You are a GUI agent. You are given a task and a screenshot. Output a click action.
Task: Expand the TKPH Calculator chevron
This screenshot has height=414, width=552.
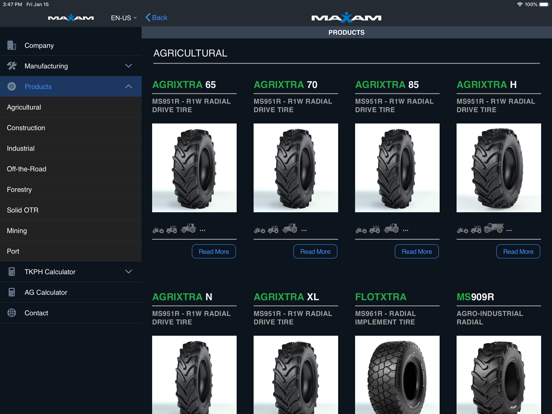(128, 271)
